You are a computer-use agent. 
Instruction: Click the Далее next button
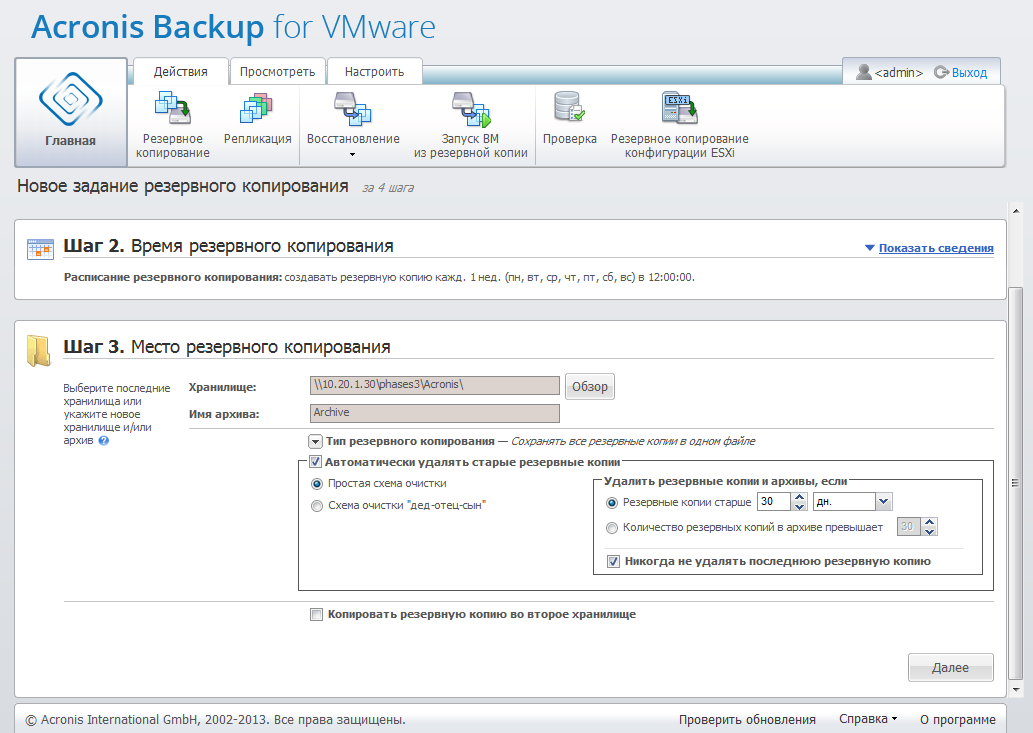(x=951, y=667)
